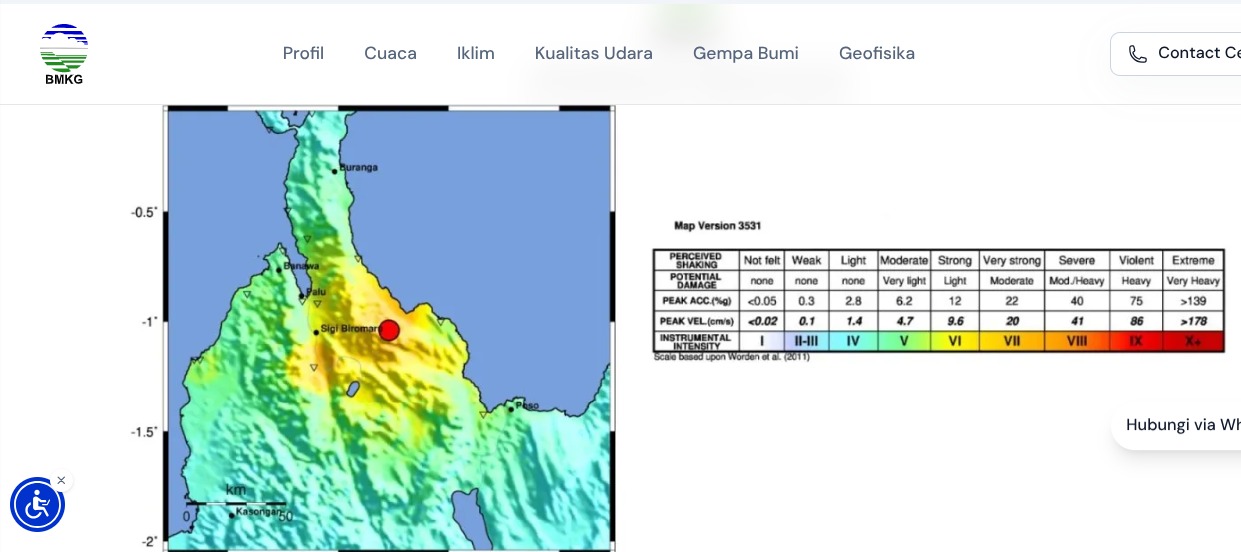Image resolution: width=1241 pixels, height=552 pixels.
Task: Click the -1.5° latitude axis label
Action: (144, 432)
